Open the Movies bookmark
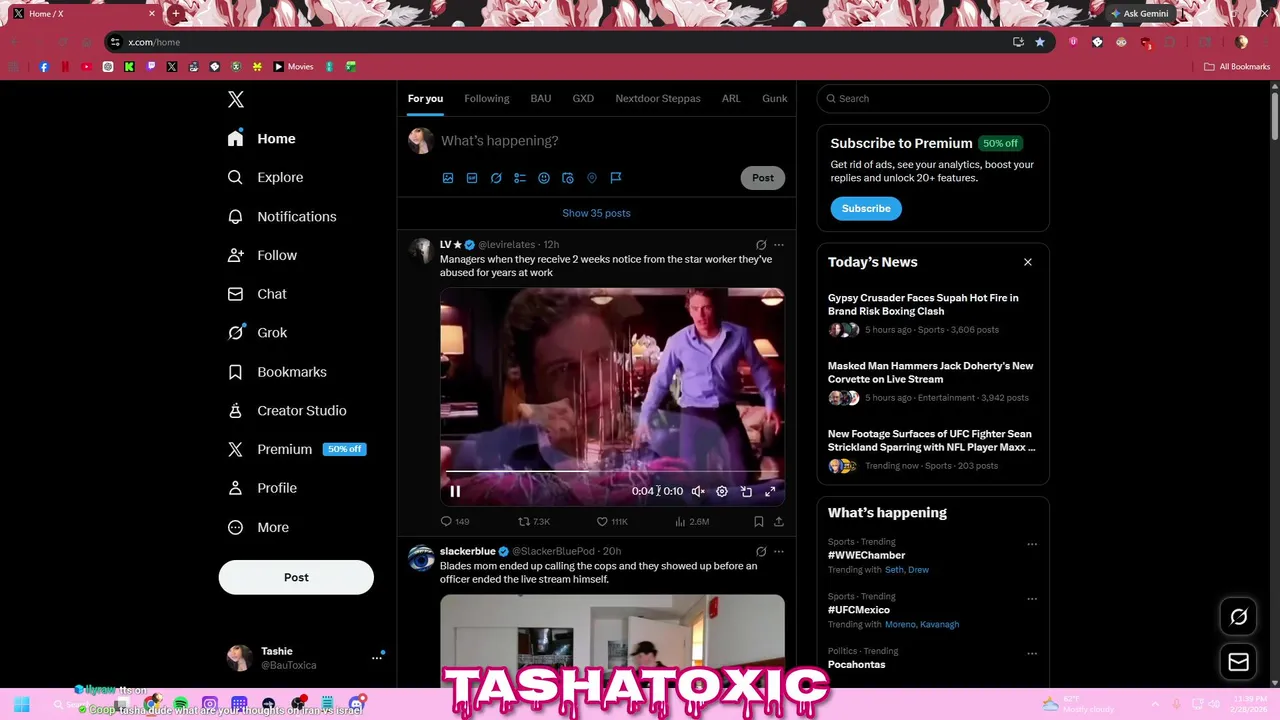 294,67
